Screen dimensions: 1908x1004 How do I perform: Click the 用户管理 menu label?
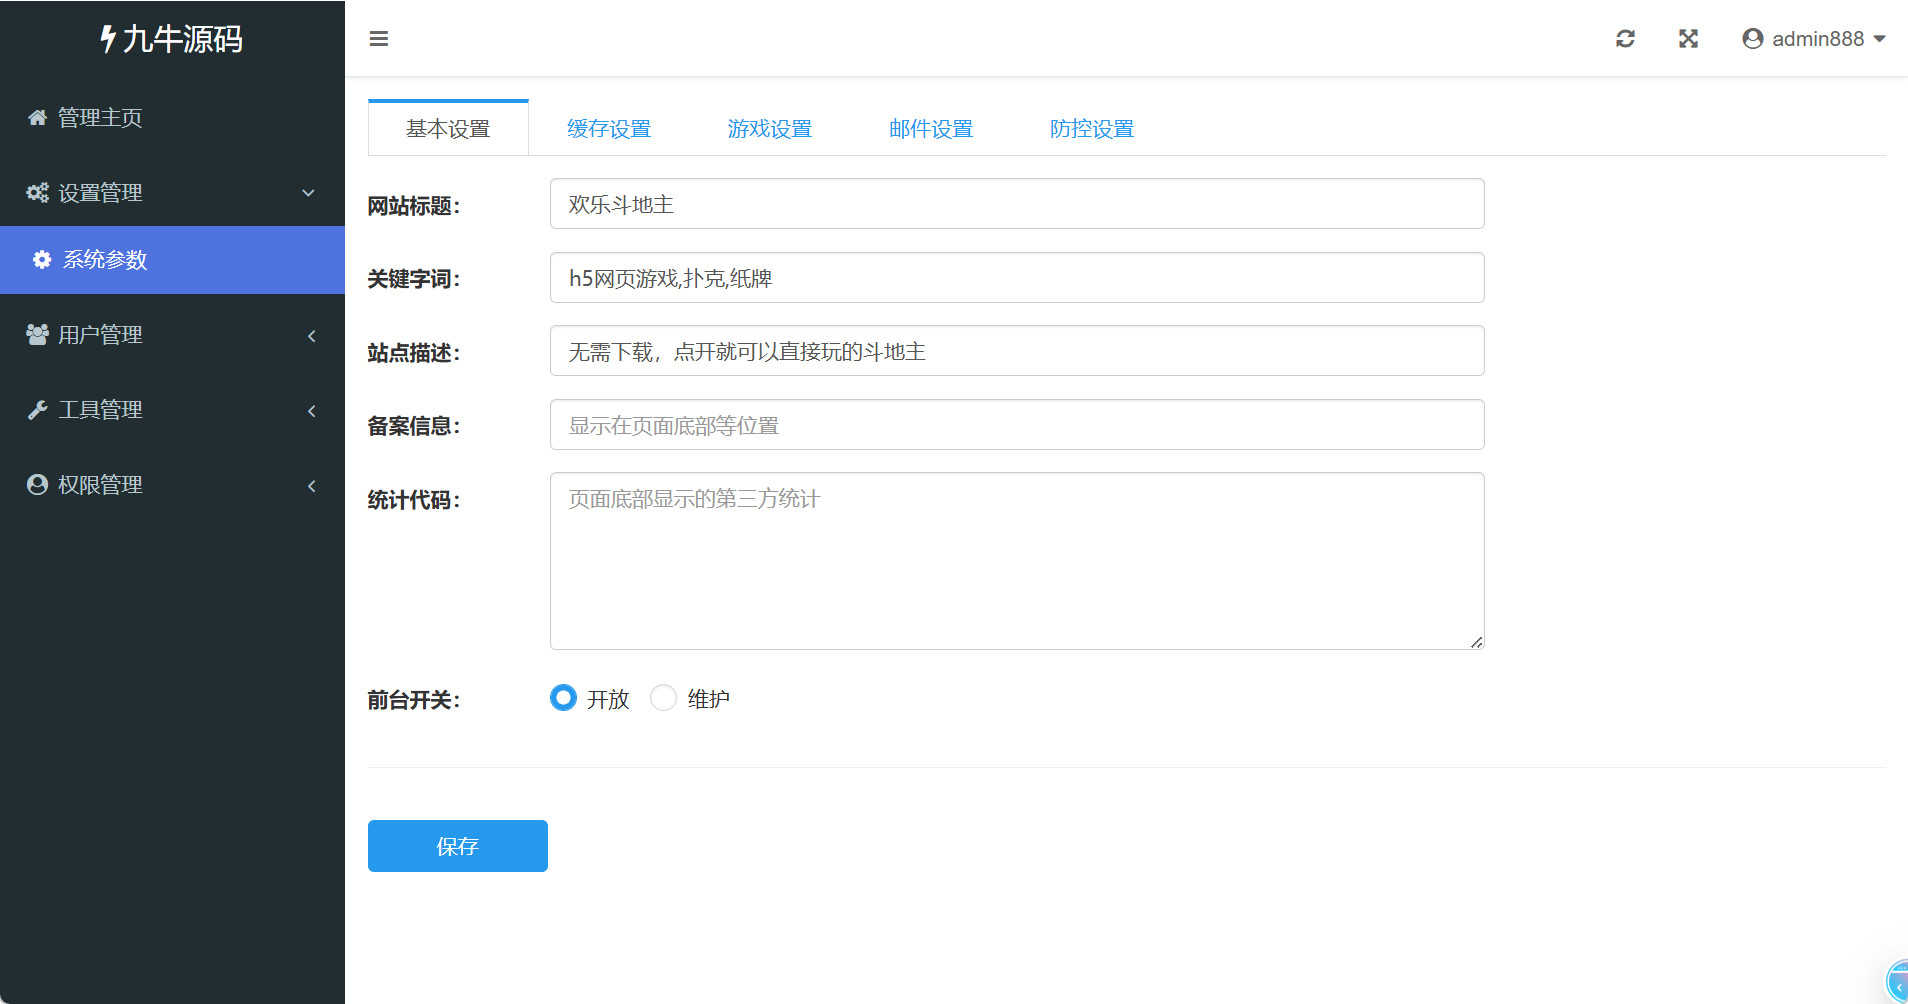click(100, 335)
